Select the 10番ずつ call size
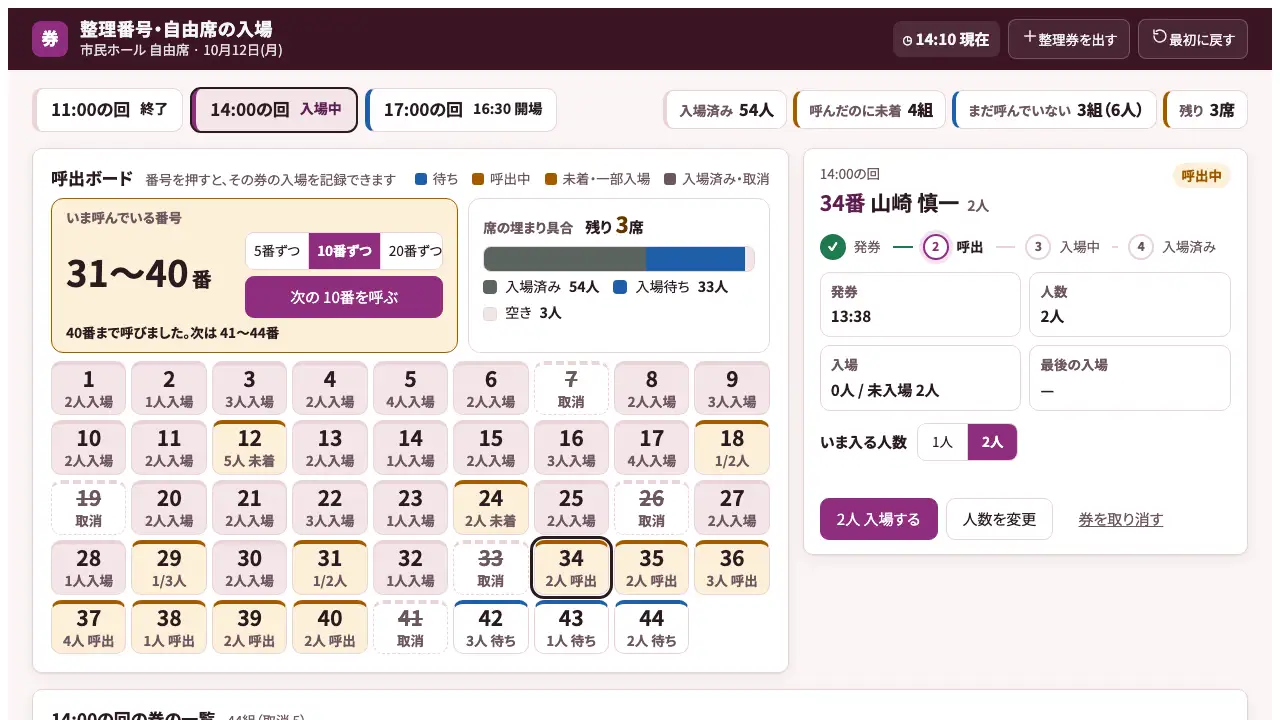The height and width of the screenshot is (720, 1280). pos(345,251)
